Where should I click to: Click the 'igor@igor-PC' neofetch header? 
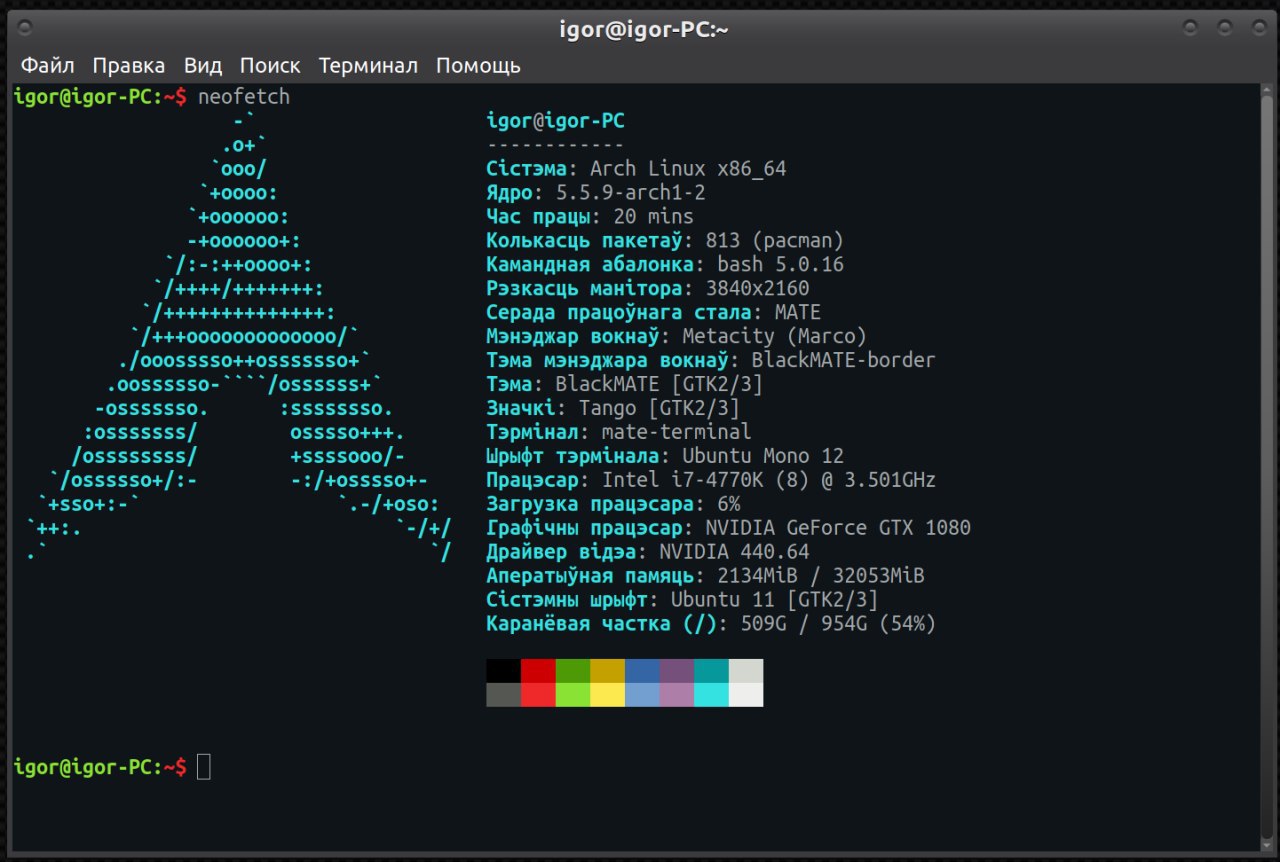[556, 121]
